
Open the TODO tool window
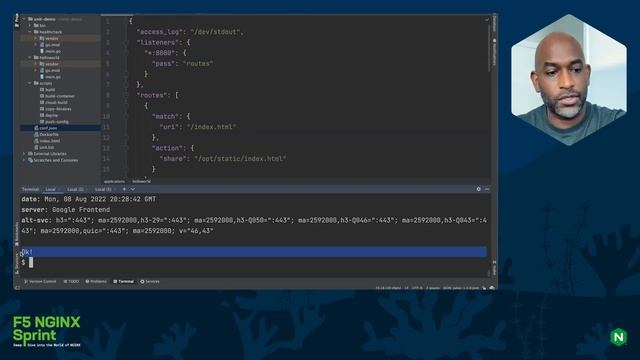coord(71,282)
